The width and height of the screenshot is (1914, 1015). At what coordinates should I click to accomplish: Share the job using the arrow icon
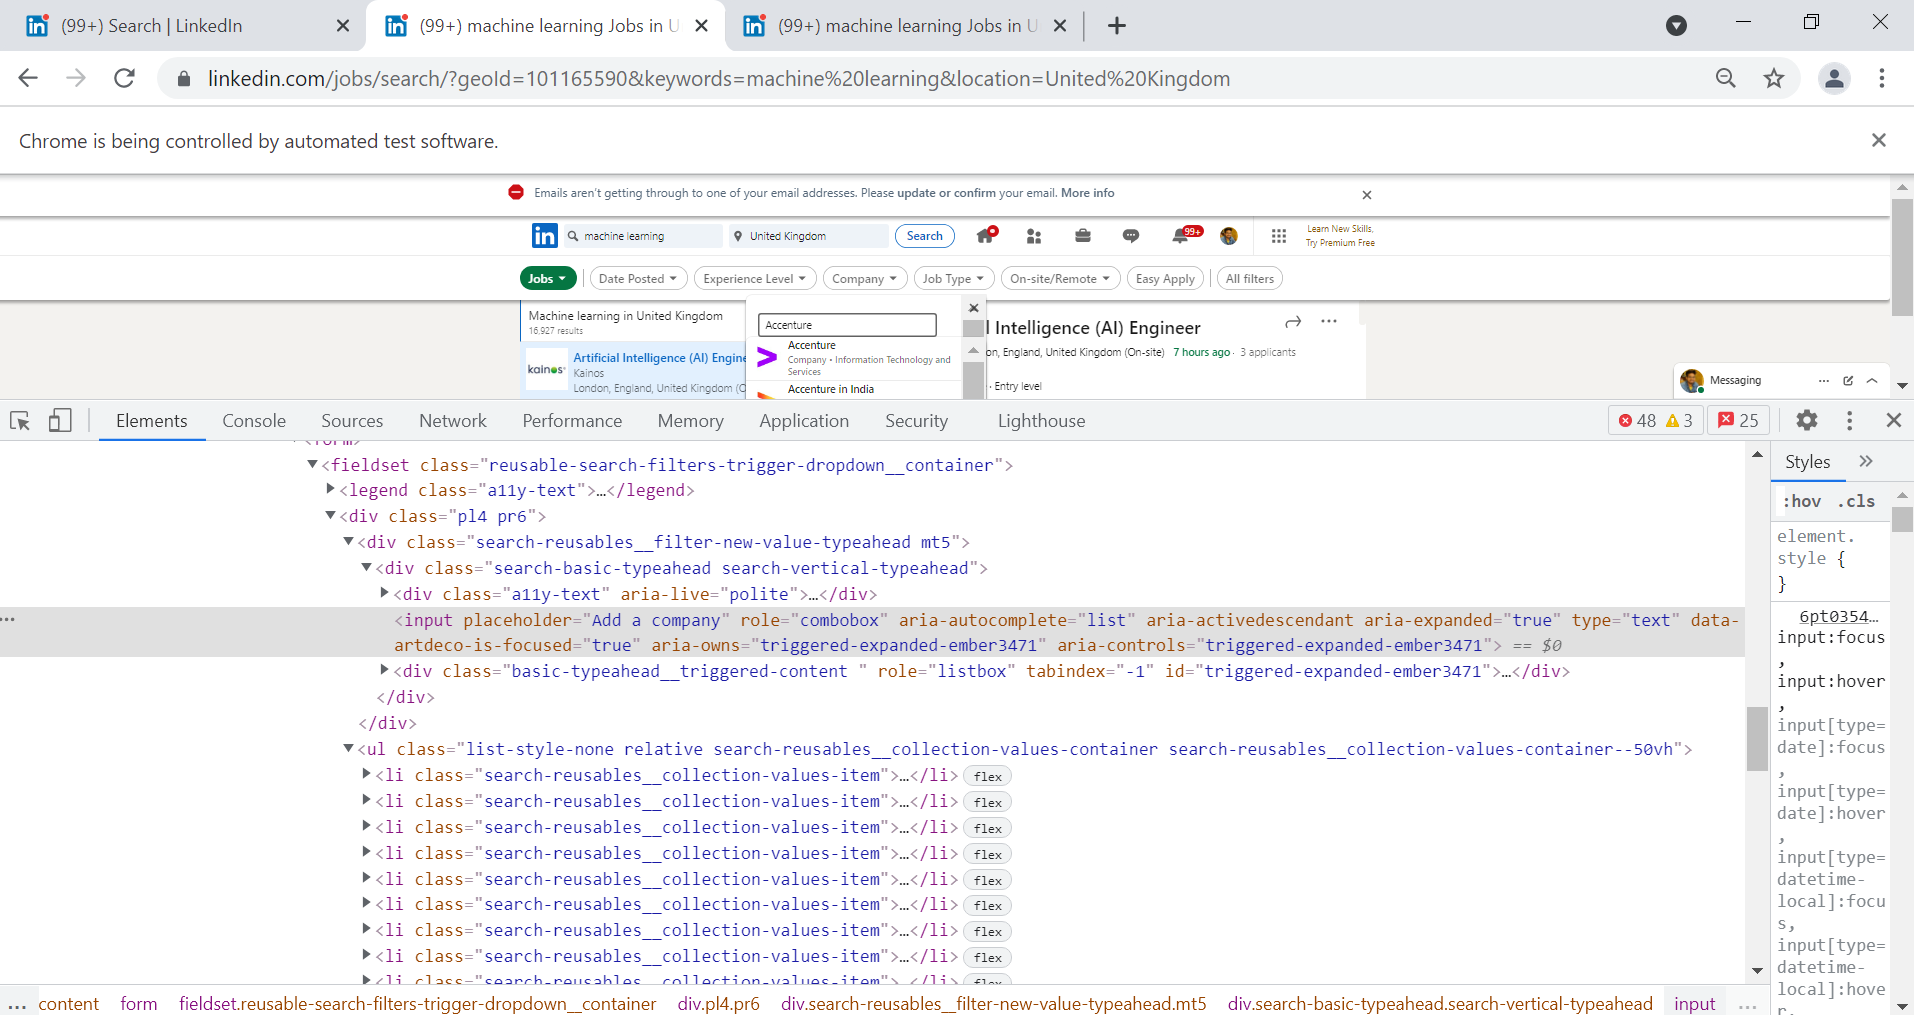coord(1293,321)
